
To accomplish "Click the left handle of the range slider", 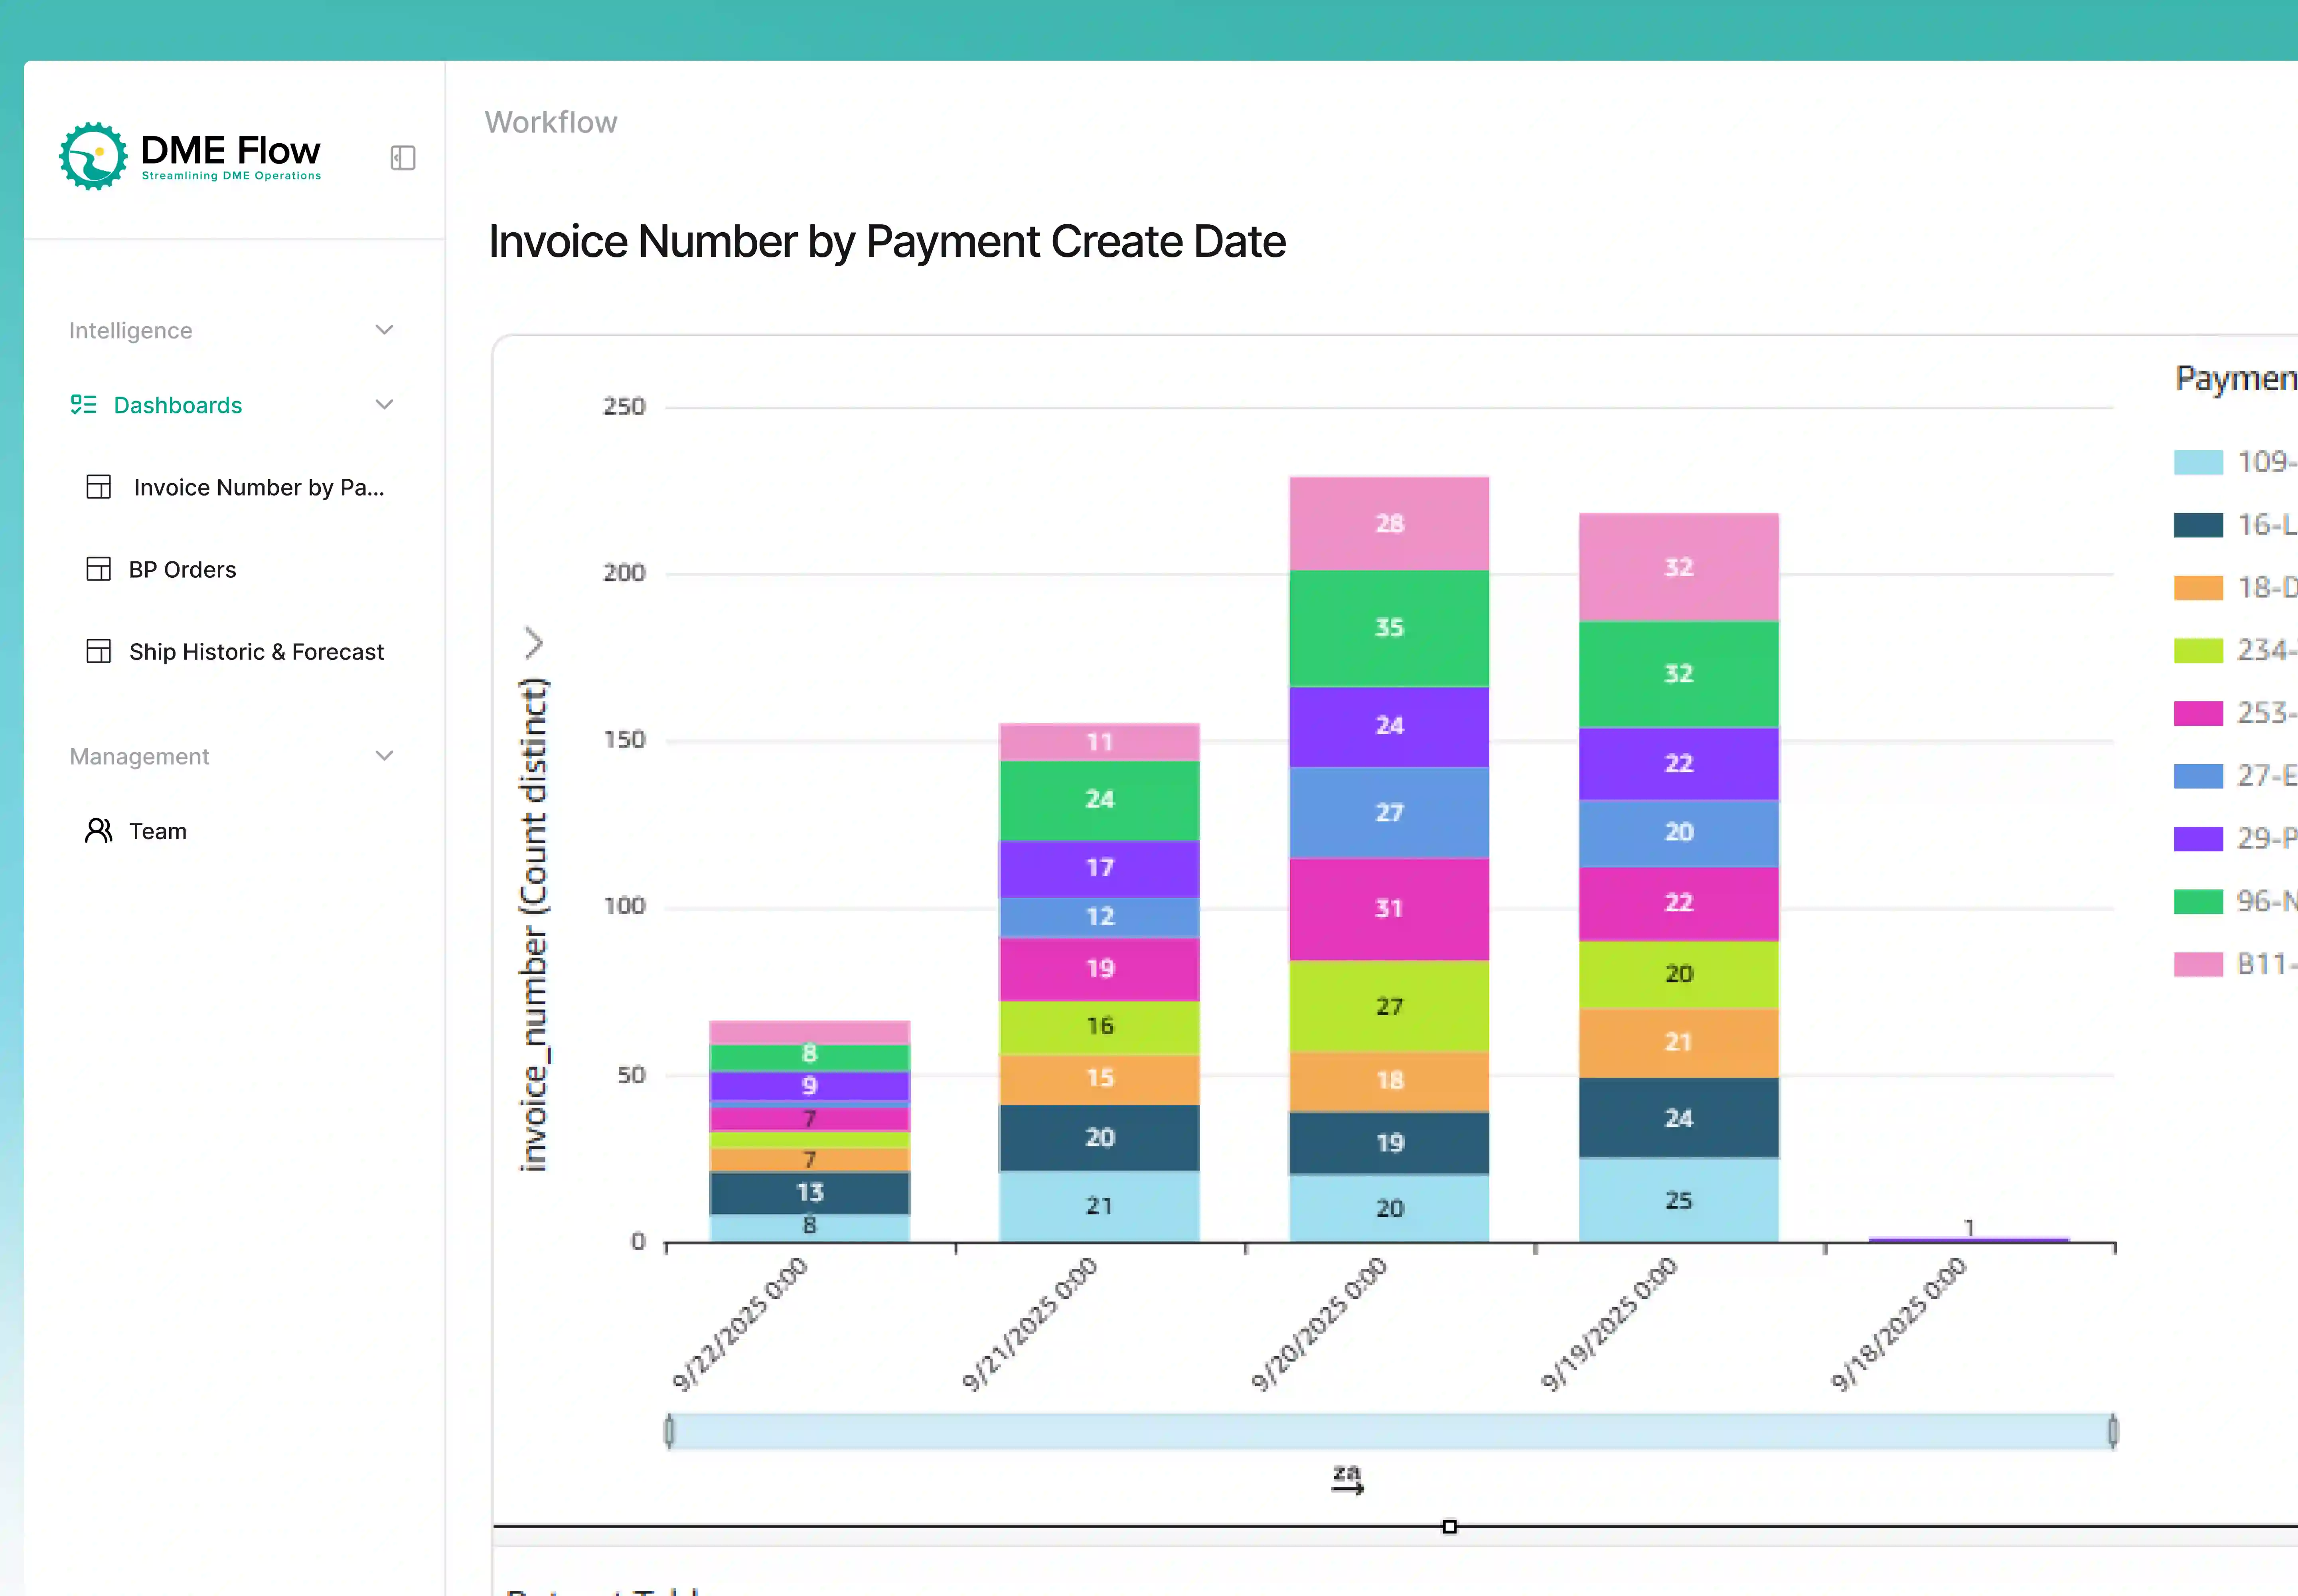I will 669,1431.
